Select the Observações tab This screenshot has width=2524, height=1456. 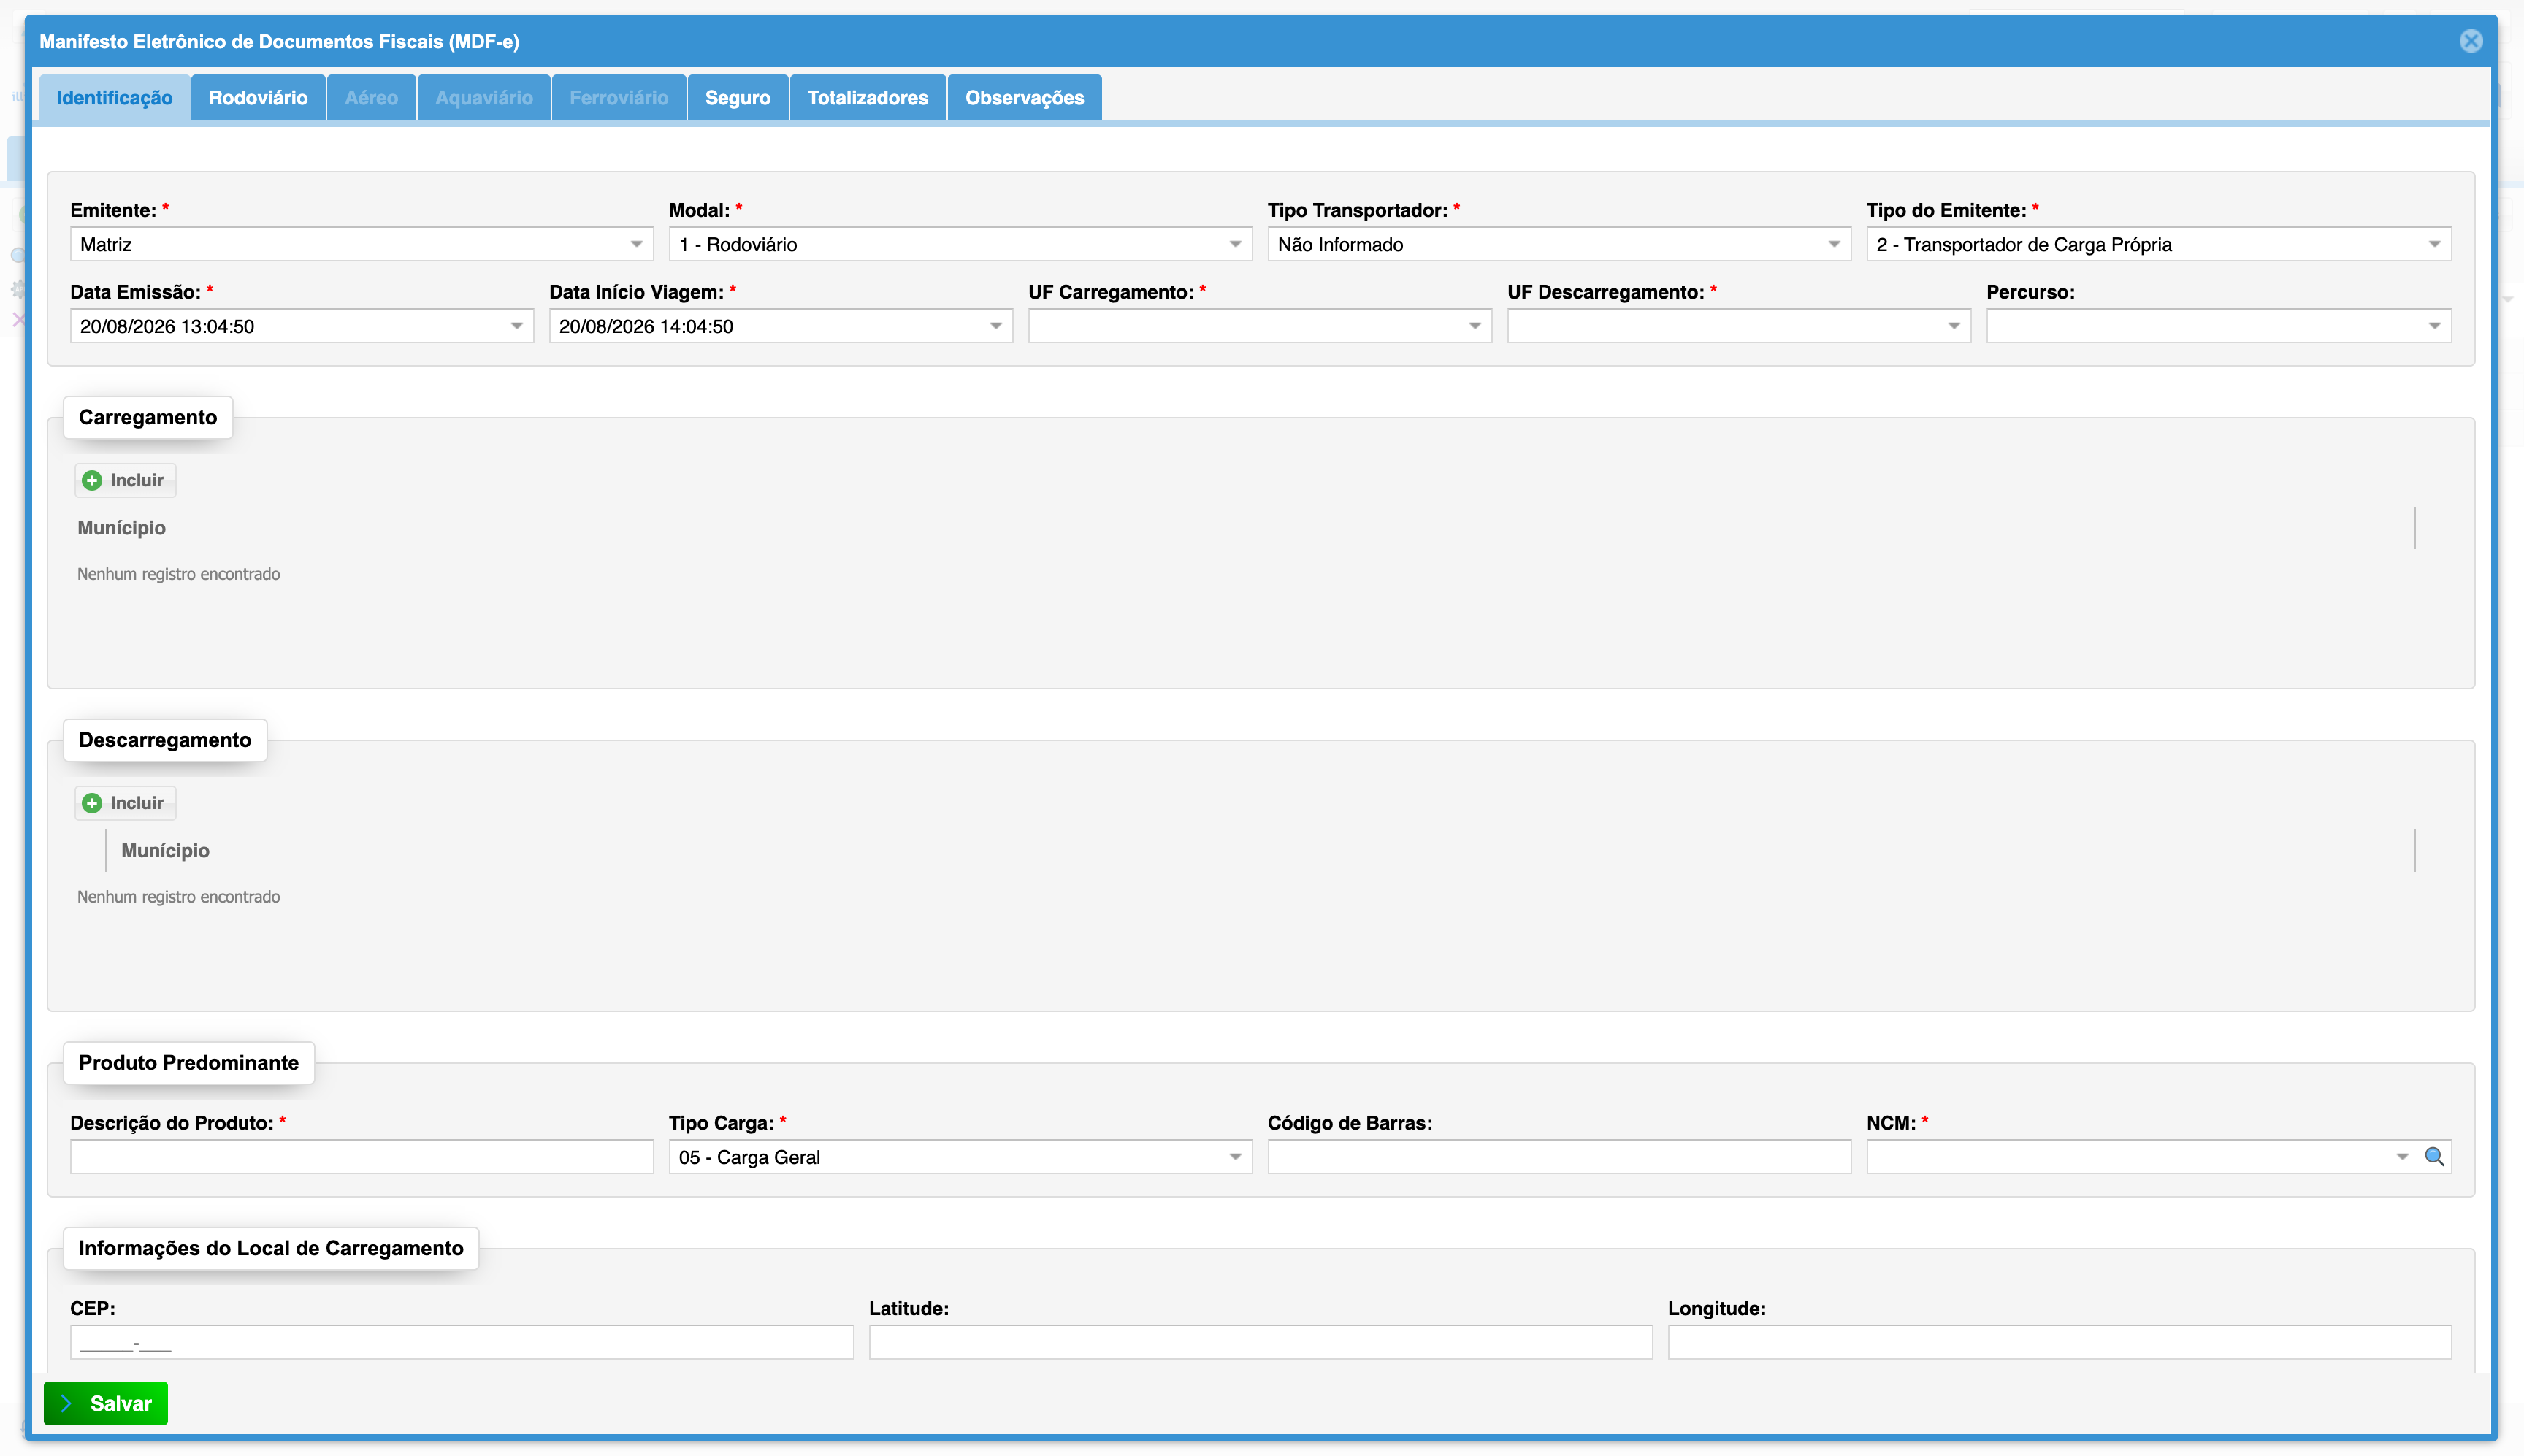[1024, 98]
